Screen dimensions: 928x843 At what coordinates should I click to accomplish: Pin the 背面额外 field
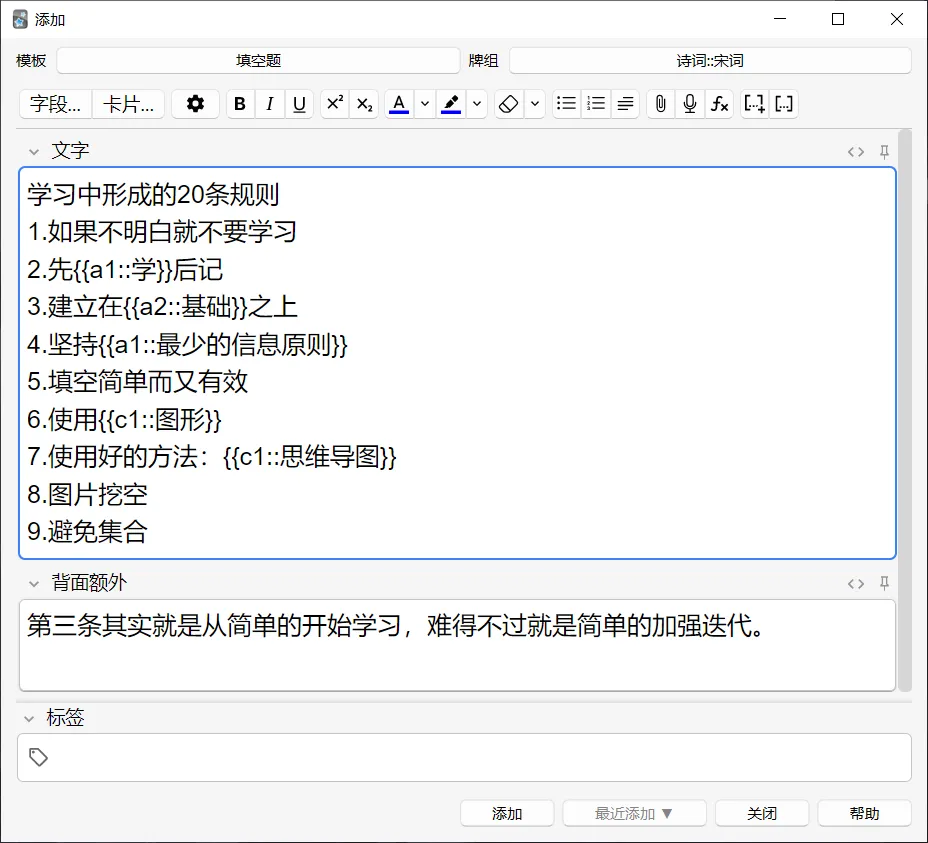point(884,583)
